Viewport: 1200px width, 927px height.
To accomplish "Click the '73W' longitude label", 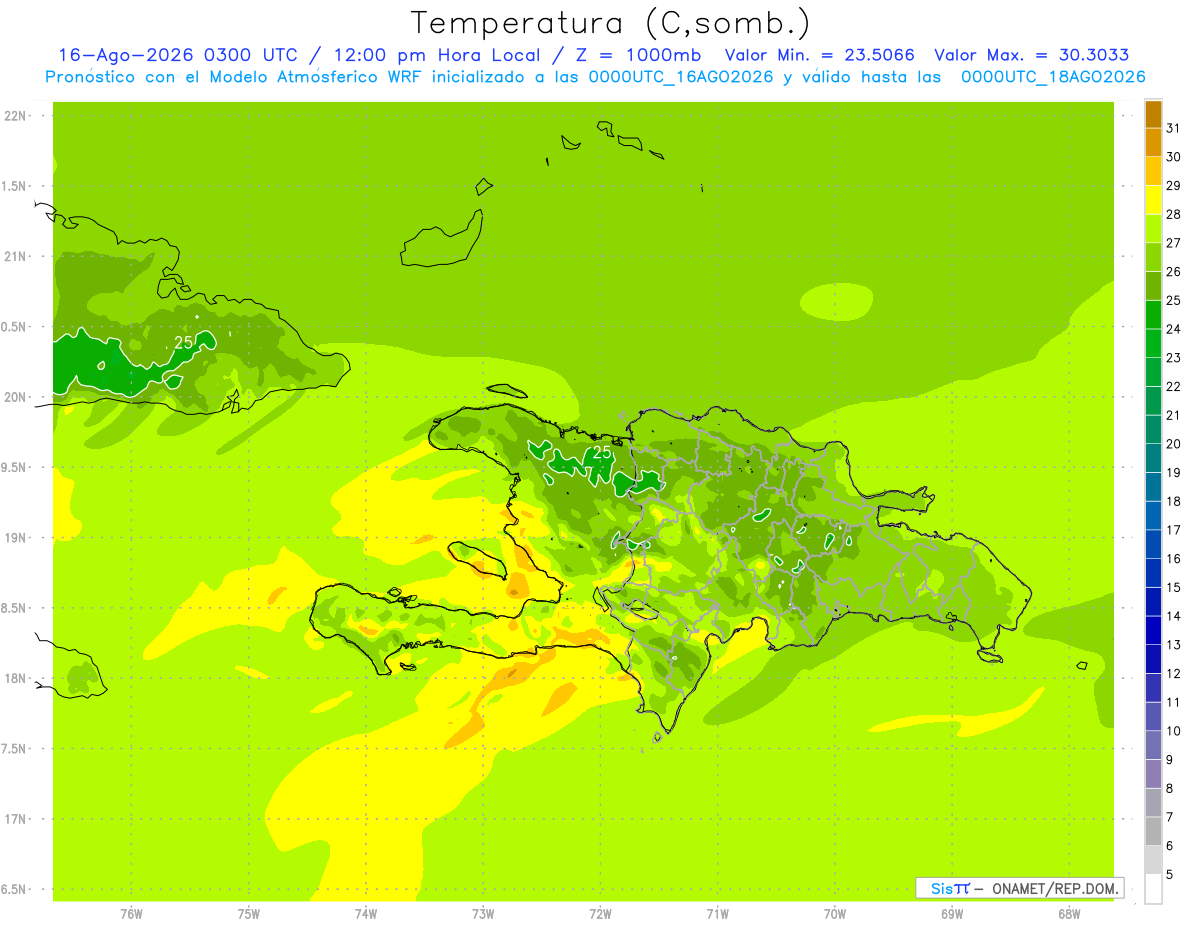I will tap(483, 914).
